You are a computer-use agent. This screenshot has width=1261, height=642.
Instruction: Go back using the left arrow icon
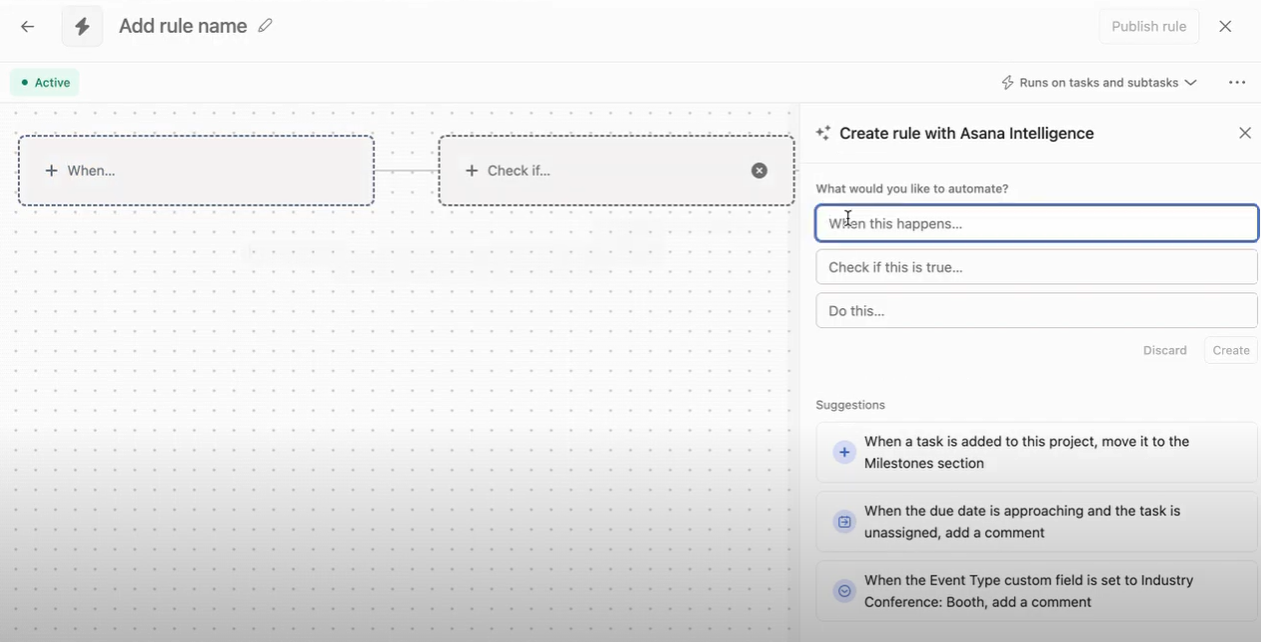pos(28,27)
